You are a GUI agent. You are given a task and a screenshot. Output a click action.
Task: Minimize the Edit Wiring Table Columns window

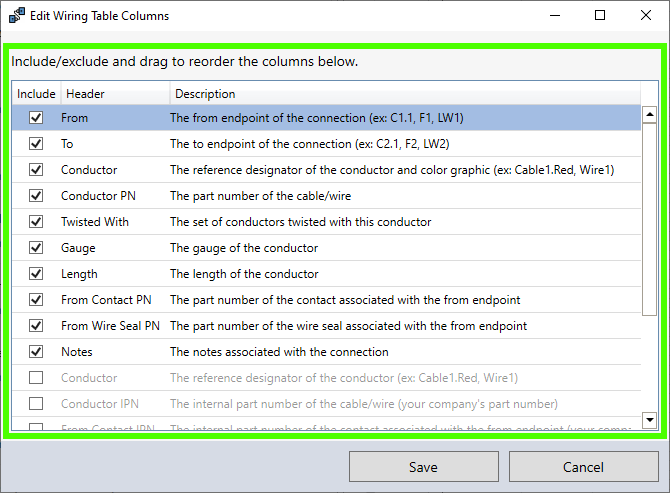click(x=555, y=15)
